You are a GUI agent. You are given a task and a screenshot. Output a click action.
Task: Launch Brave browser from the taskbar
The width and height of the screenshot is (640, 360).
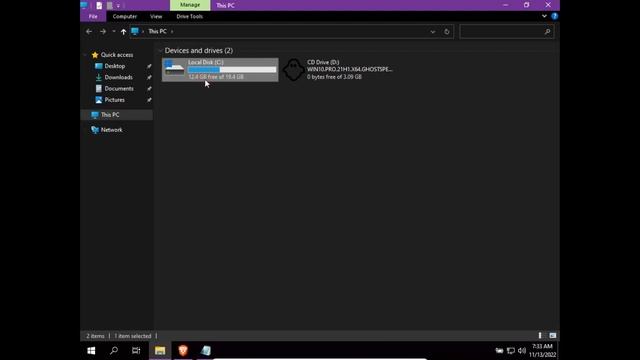point(183,351)
